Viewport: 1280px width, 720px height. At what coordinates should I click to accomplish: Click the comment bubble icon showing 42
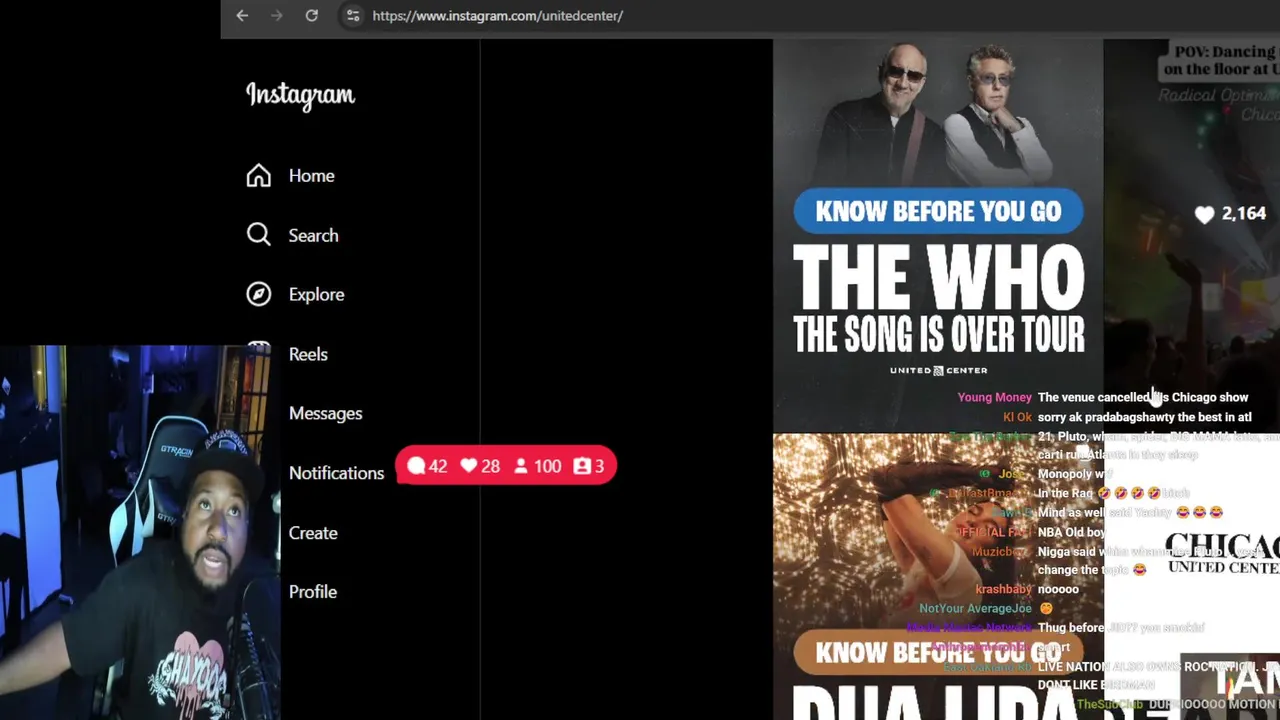click(x=416, y=466)
